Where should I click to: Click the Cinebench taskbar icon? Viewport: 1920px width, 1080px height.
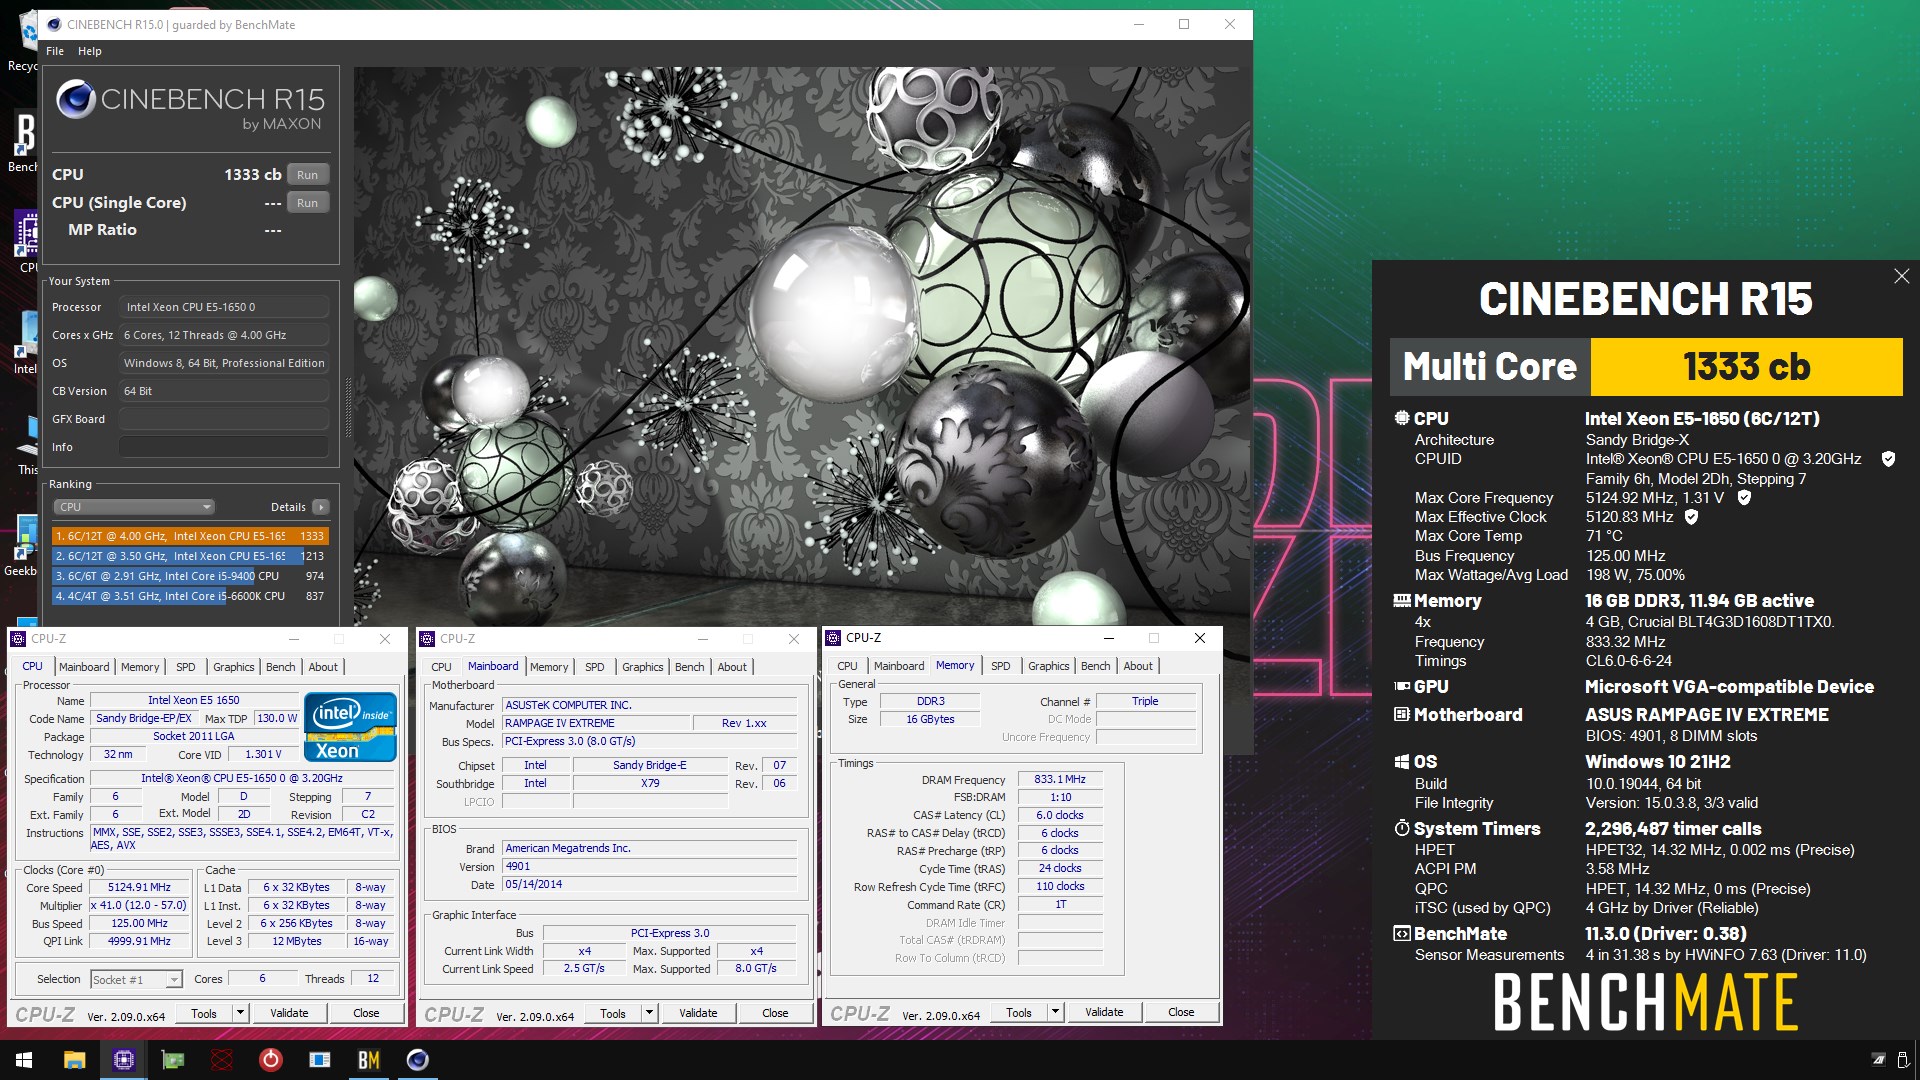[x=418, y=1060]
